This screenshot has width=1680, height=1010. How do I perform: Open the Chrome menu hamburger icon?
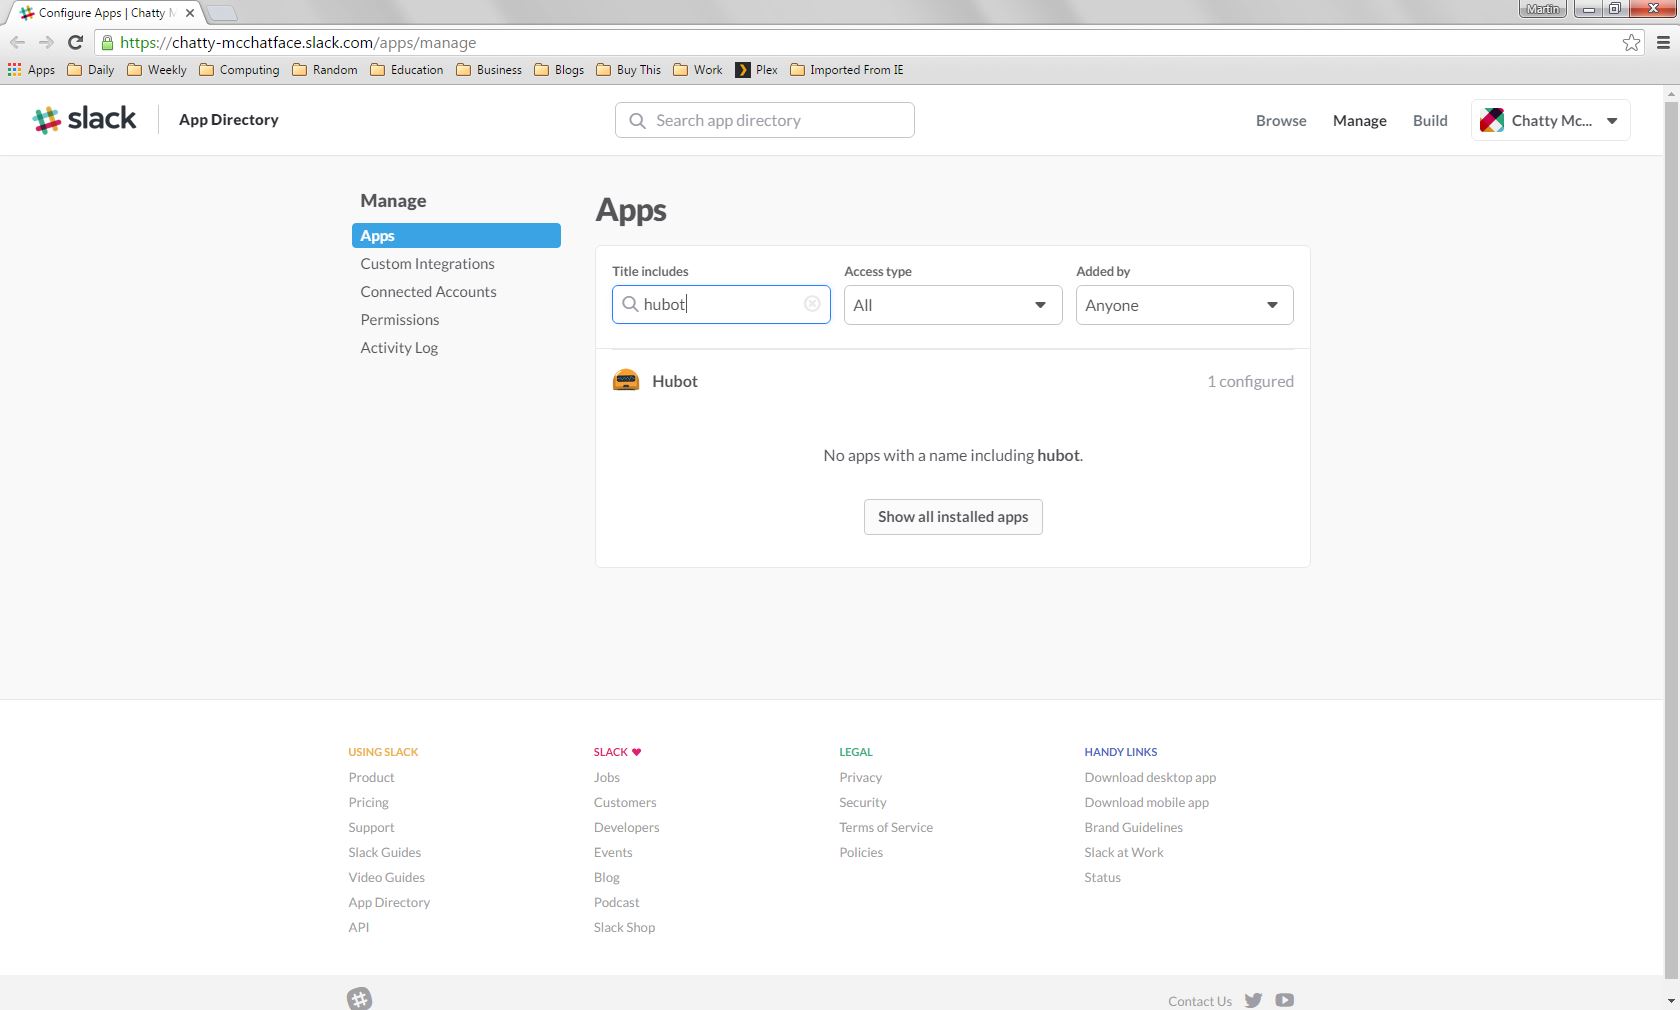(1663, 42)
